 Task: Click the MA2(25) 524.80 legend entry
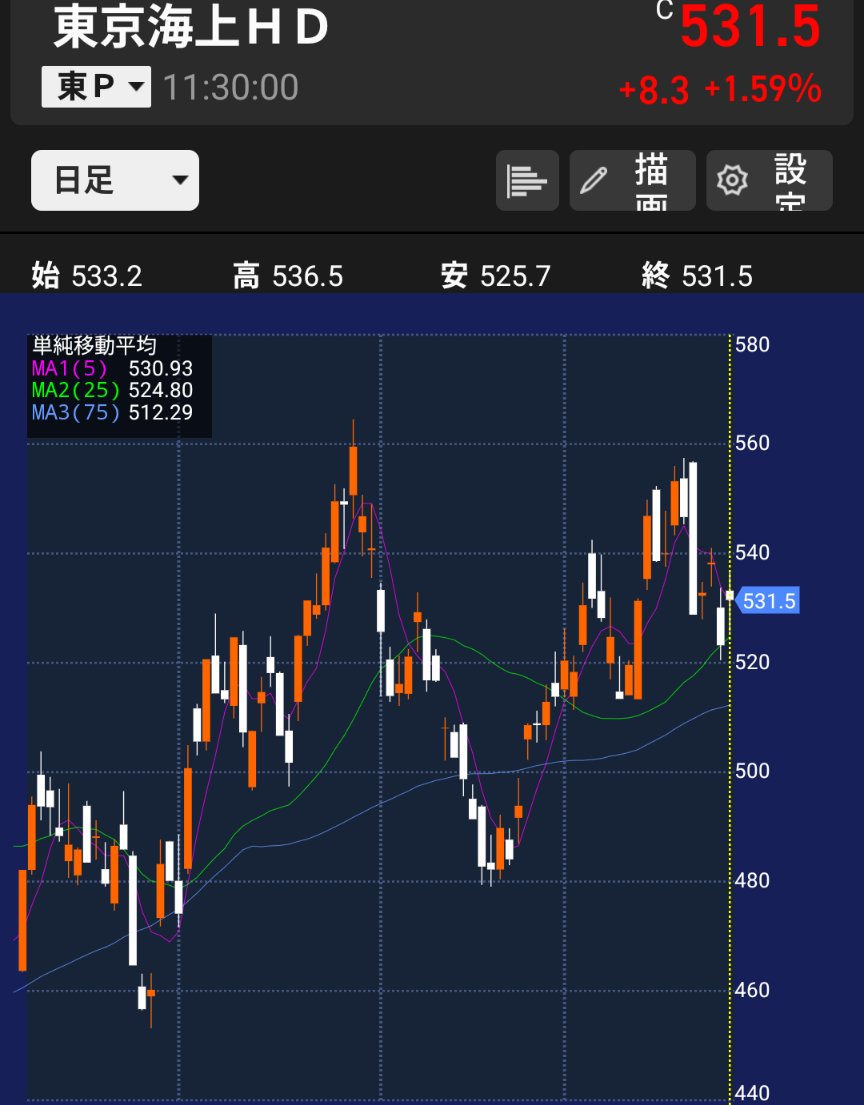[x=112, y=390]
